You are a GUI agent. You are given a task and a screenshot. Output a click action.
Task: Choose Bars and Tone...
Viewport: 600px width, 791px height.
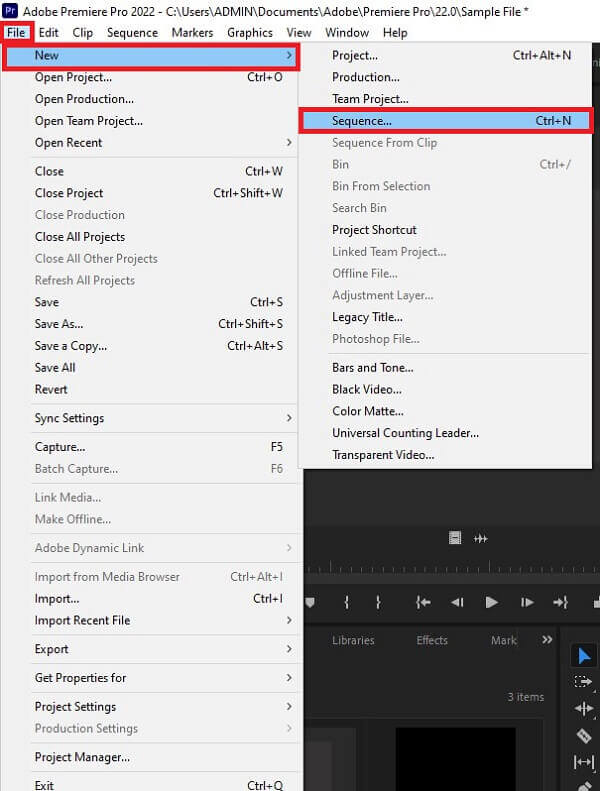[445, 368]
